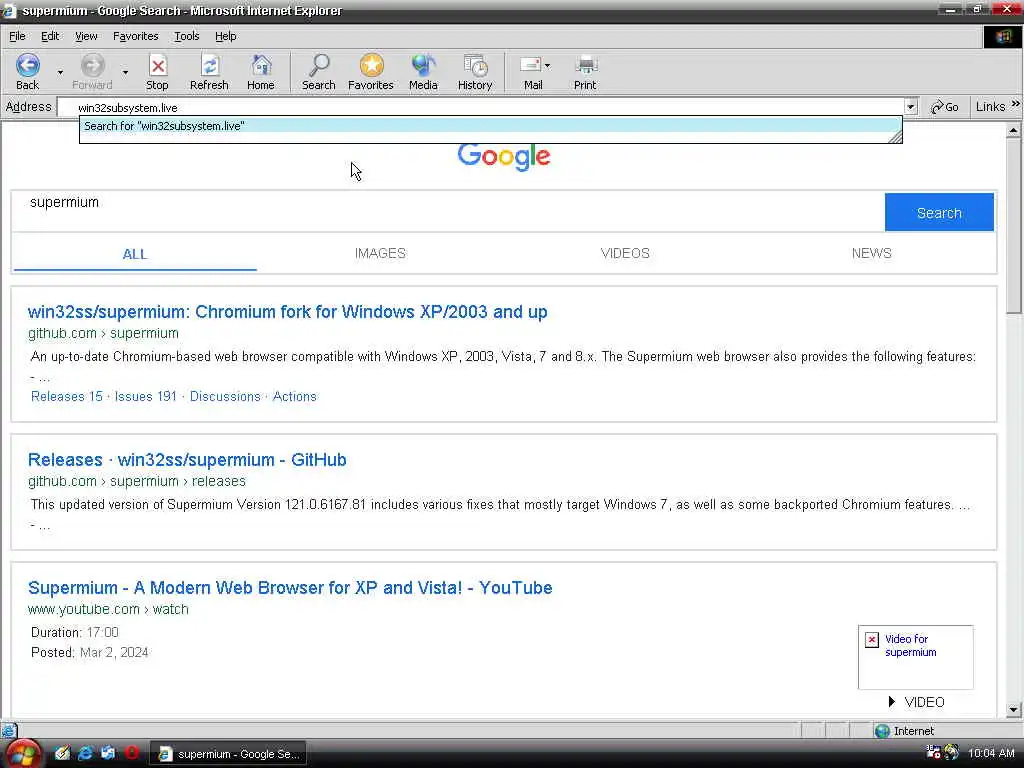Image resolution: width=1024 pixels, height=768 pixels.
Task: Click the IE icon in title bar
Action: click(8, 10)
